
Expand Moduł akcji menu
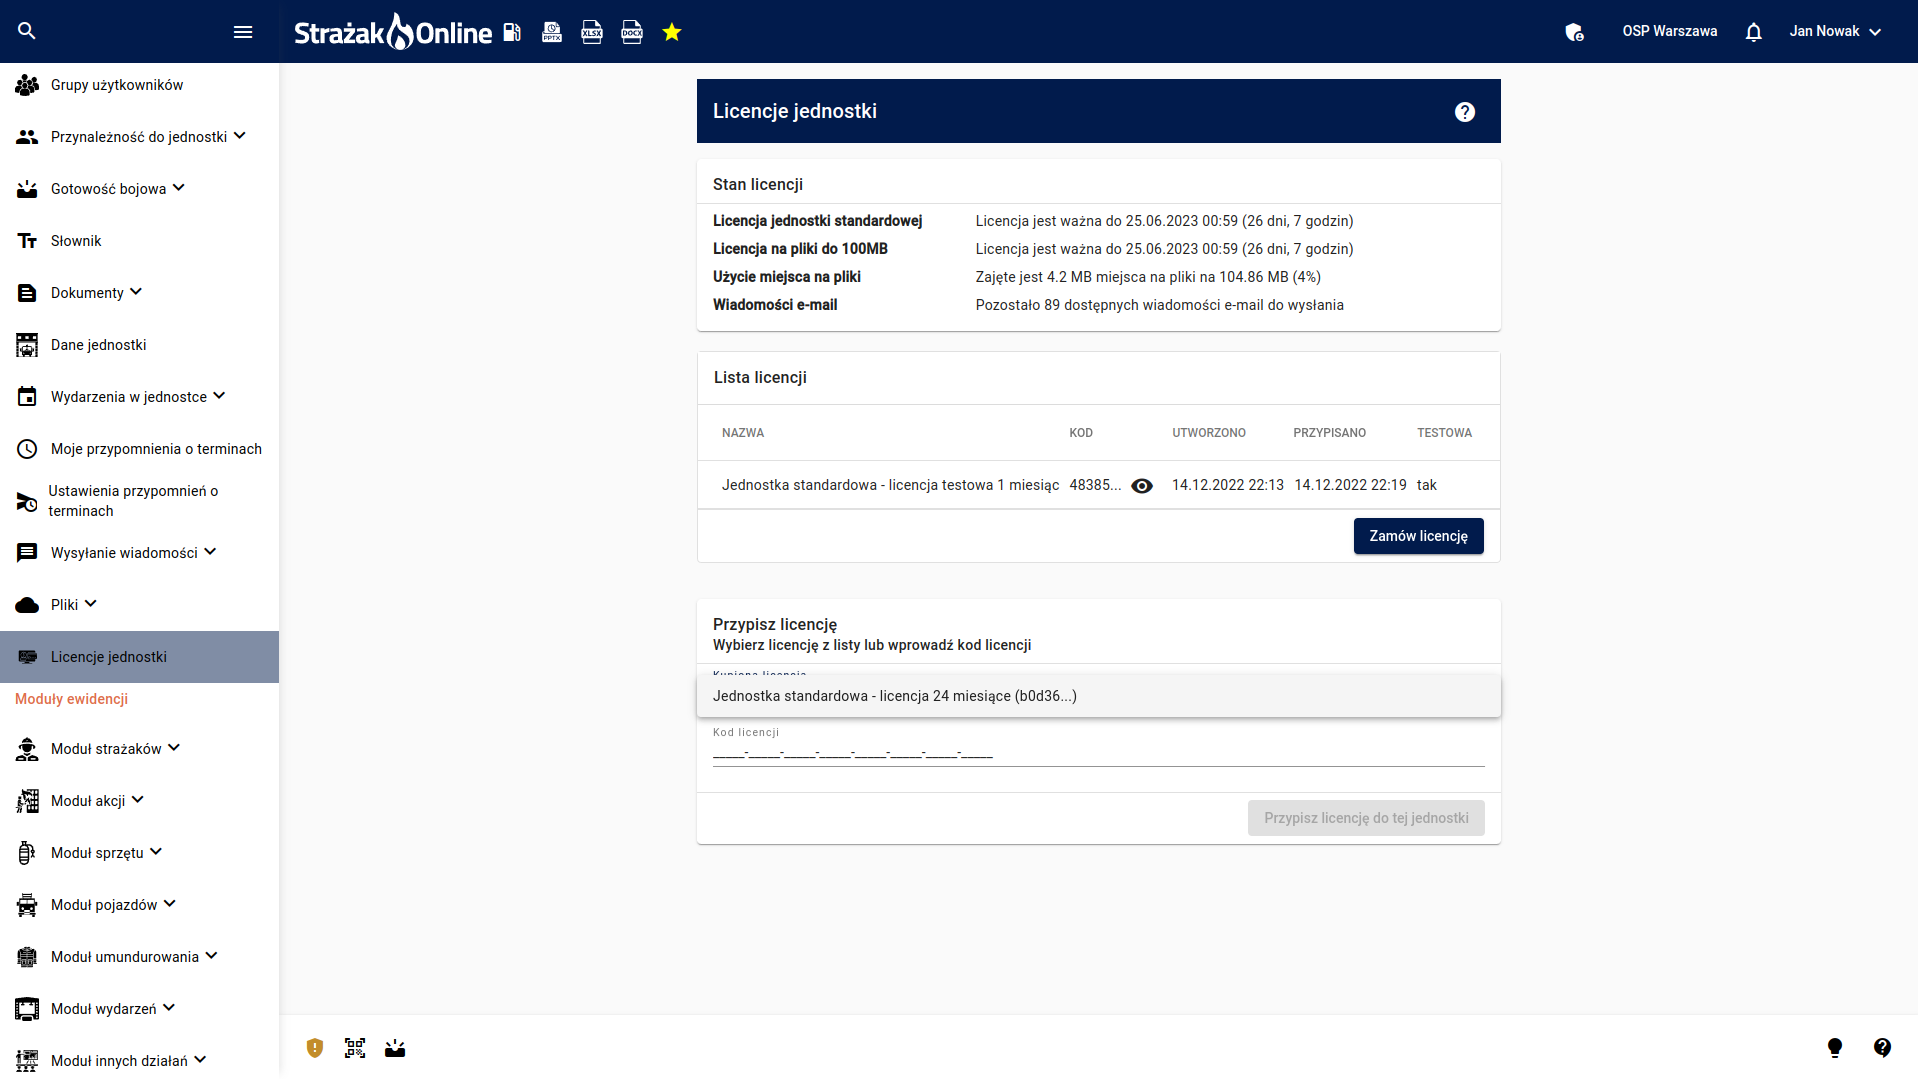tap(138, 800)
